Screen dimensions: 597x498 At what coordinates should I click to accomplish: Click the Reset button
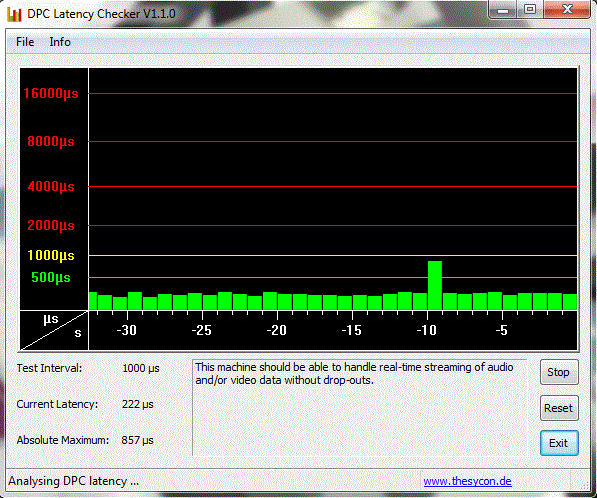559,408
